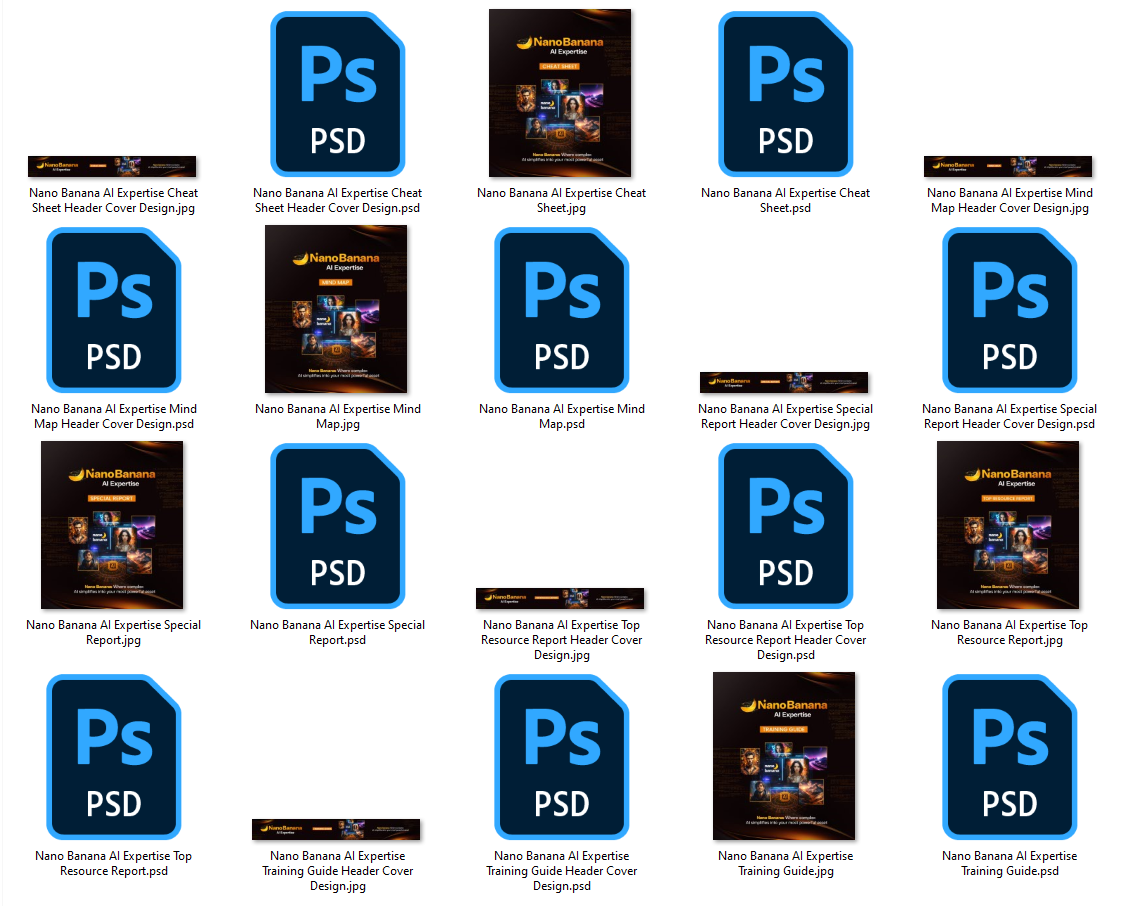Click the Top Resource Report.psd icon
The image size is (1121, 906).
pos(113,757)
